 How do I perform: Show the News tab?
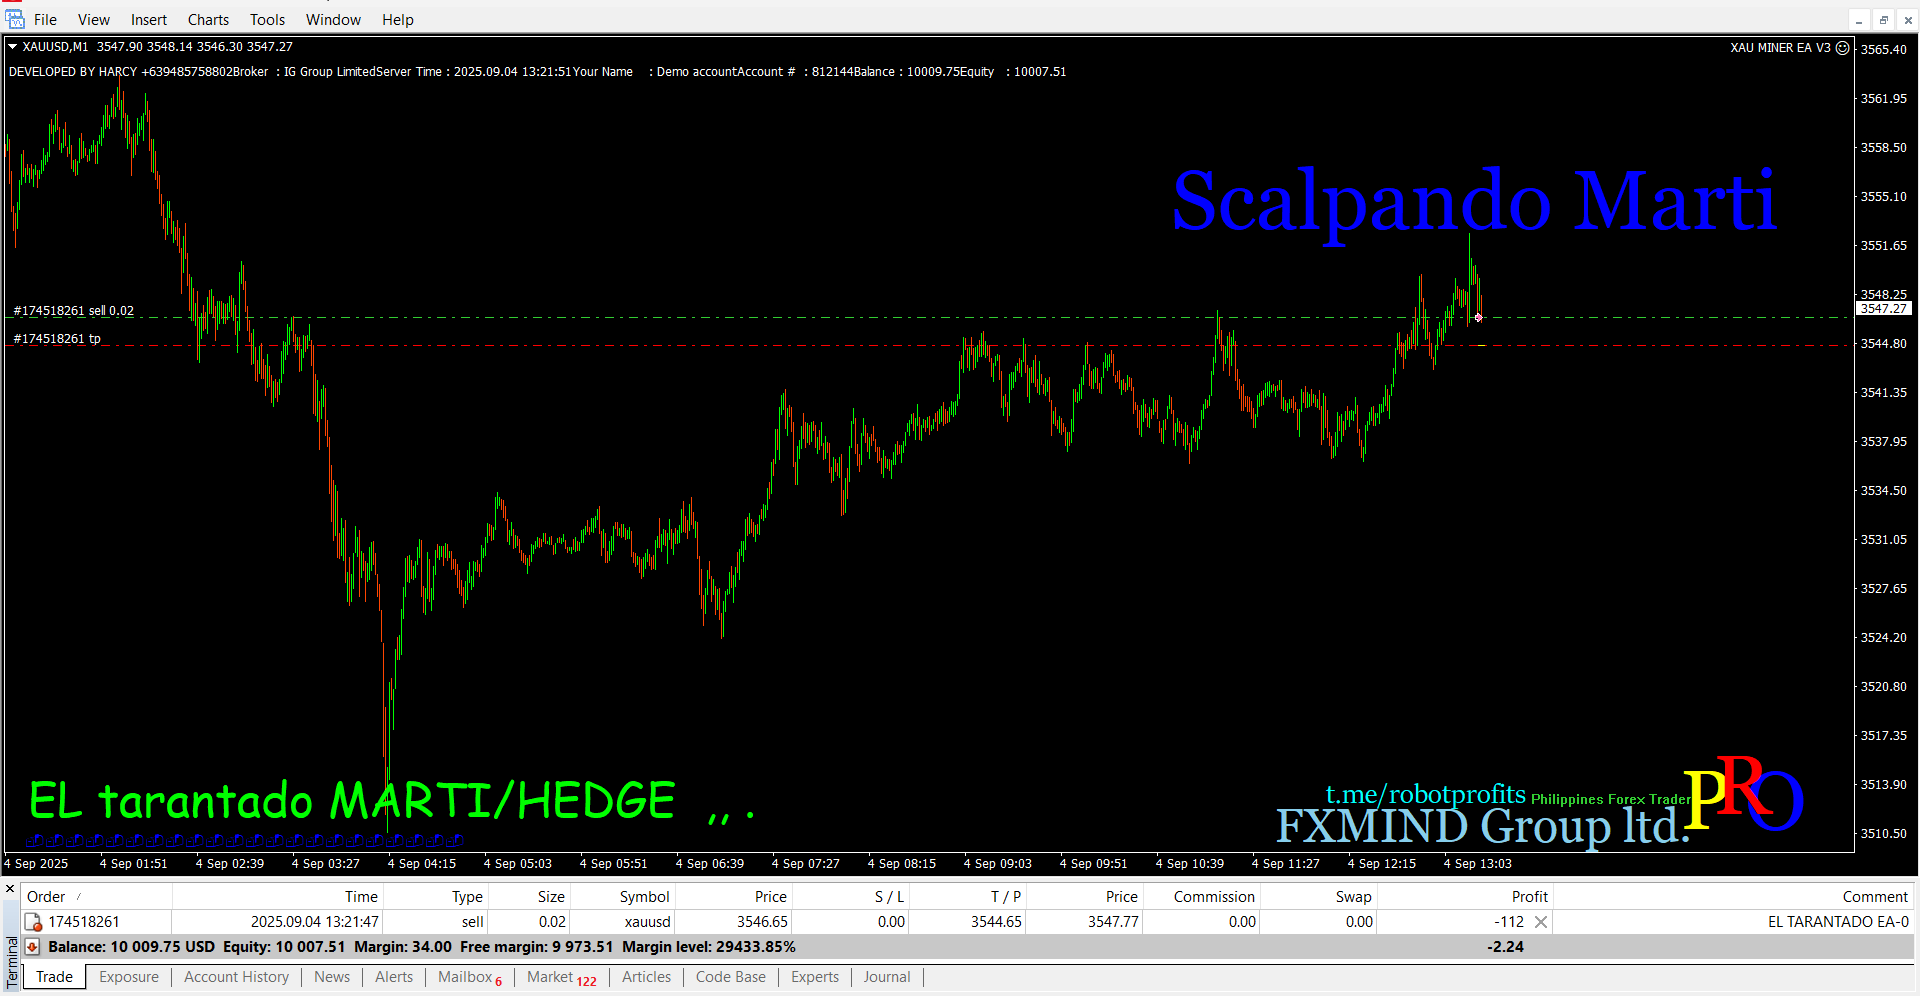pyautogui.click(x=332, y=977)
